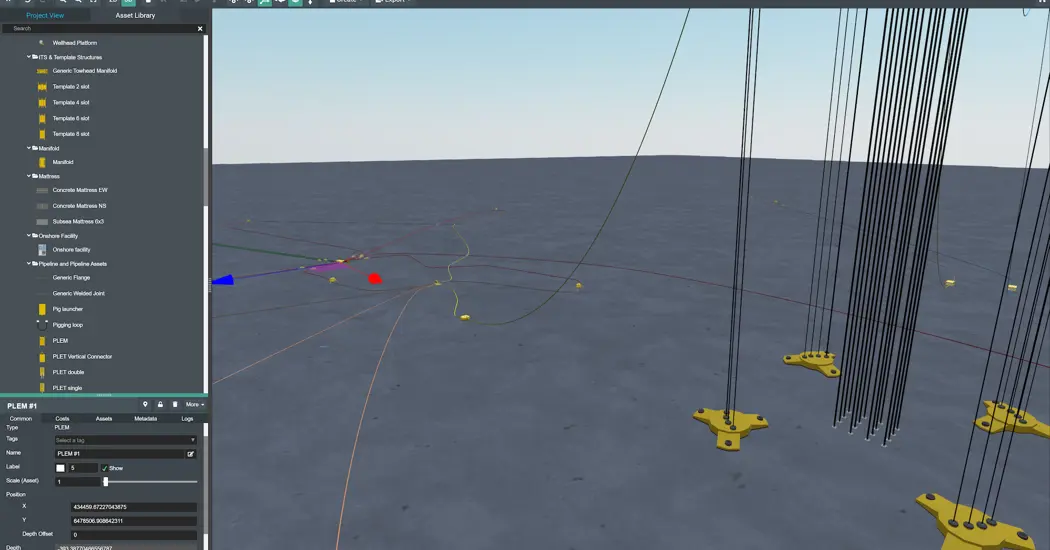Open the Tags select dropdown
This screenshot has width=1050, height=550.
coord(125,440)
